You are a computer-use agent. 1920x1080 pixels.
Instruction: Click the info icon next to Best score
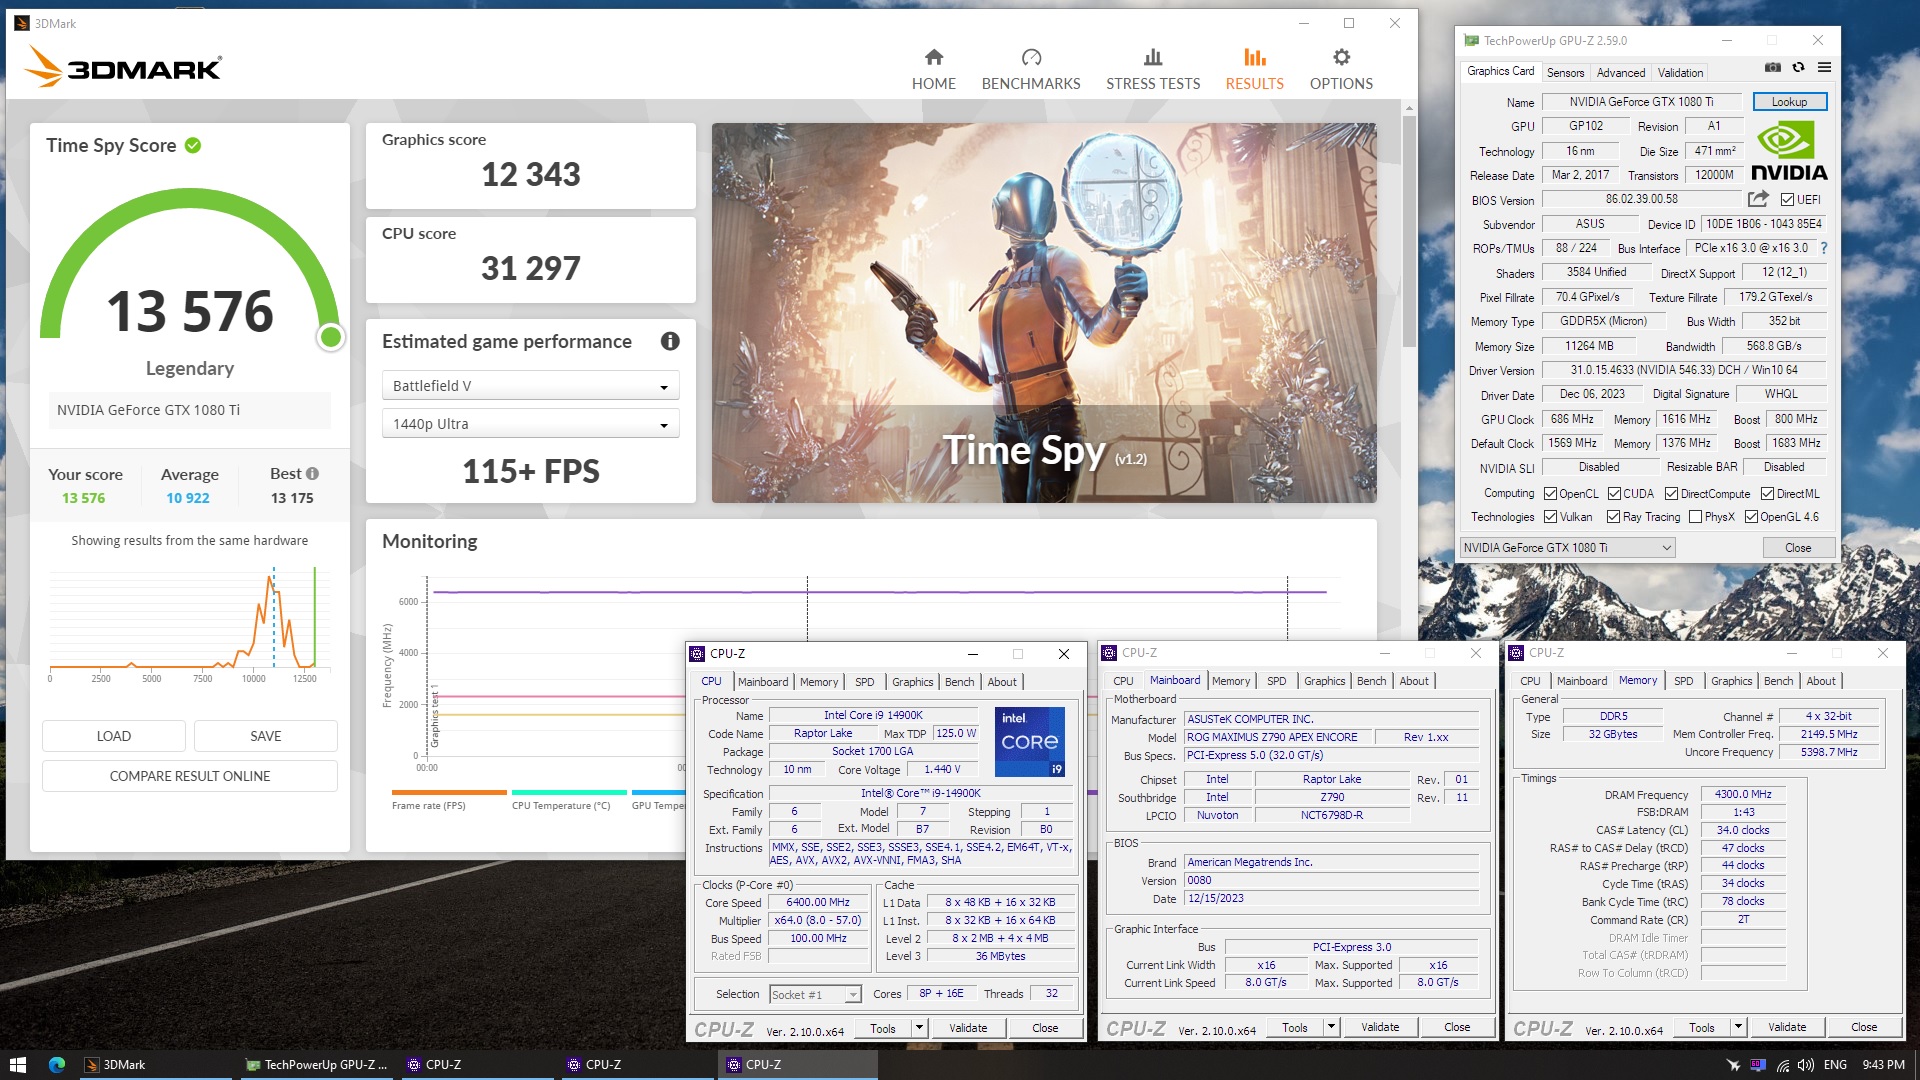tap(312, 474)
